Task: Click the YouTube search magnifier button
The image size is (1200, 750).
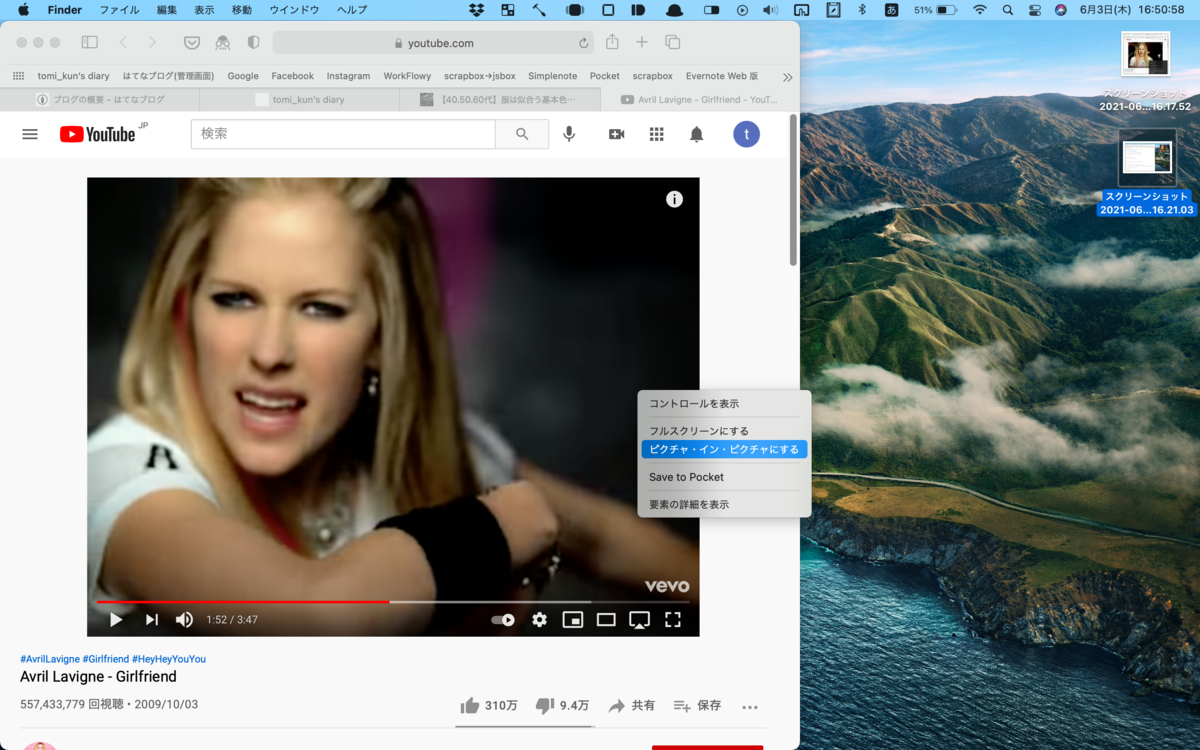Action: [x=522, y=134]
